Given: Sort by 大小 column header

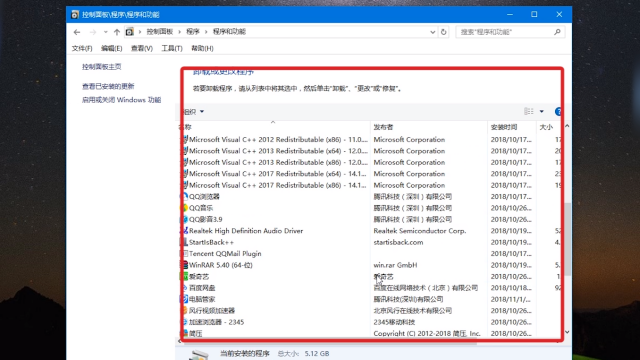Looking at the screenshot, I should click(x=546, y=127).
